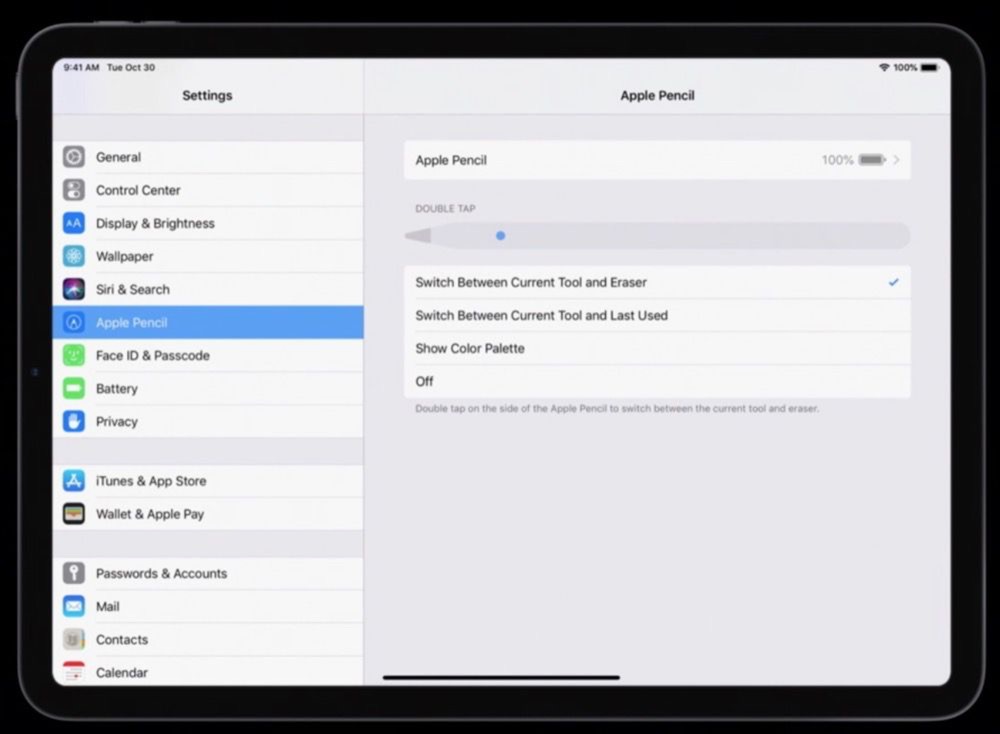Tap the Display & Brightness AA icon
Screen dimensions: 1000x734
[x=73, y=223]
